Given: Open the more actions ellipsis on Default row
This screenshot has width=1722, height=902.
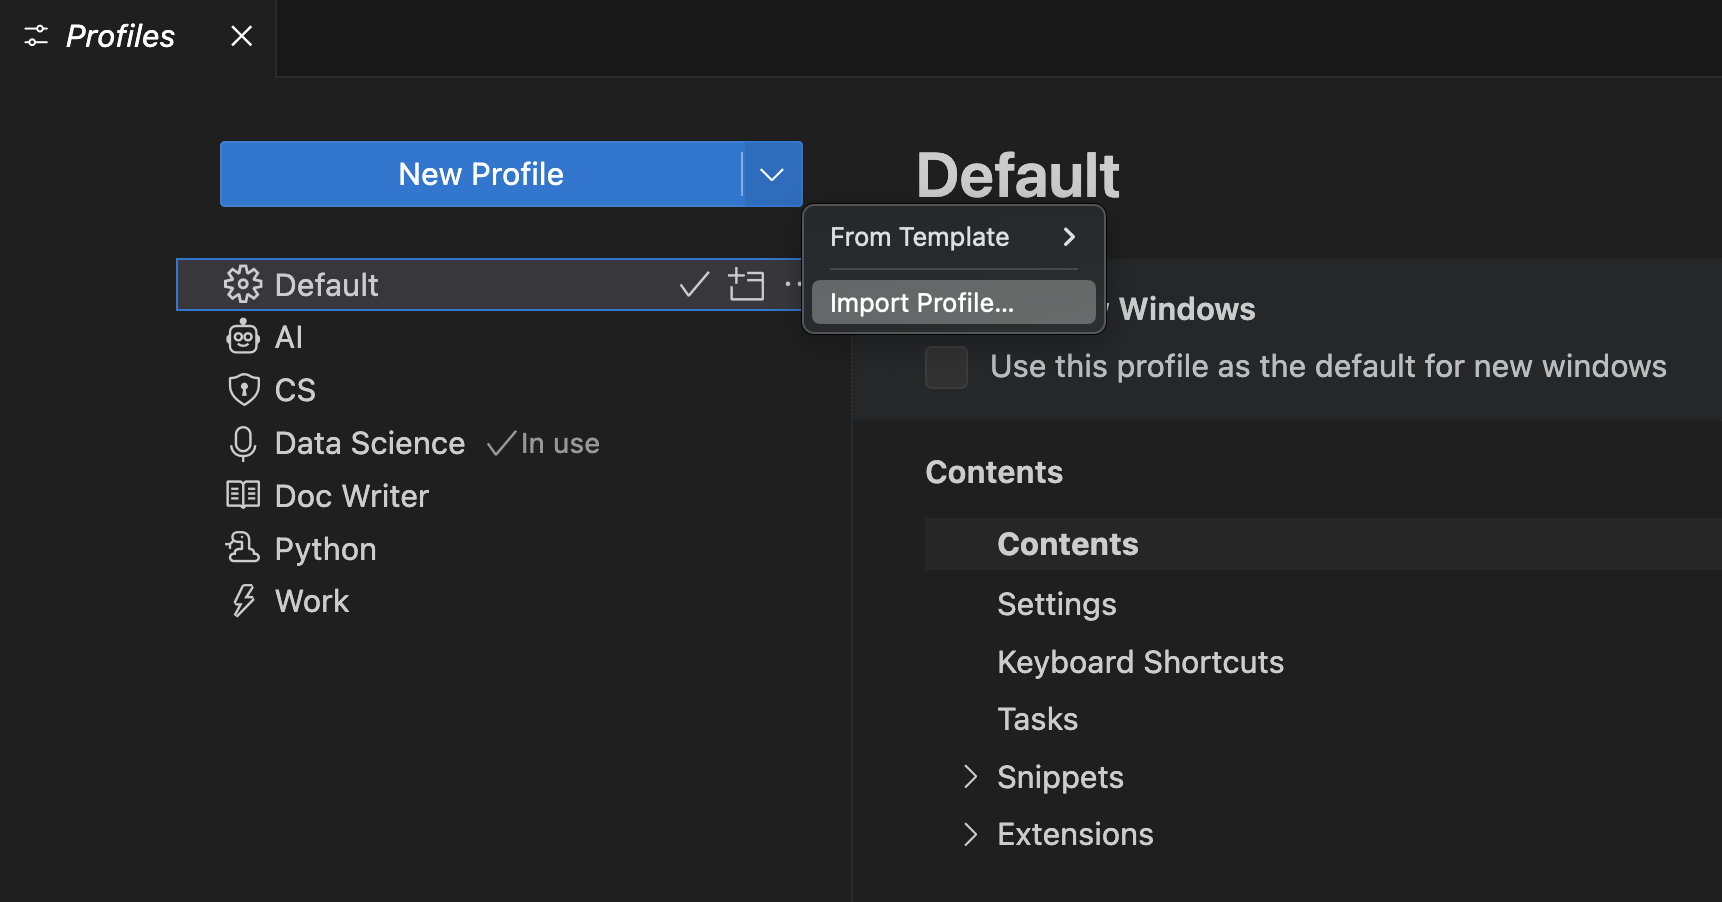Looking at the screenshot, I should pyautogui.click(x=795, y=284).
